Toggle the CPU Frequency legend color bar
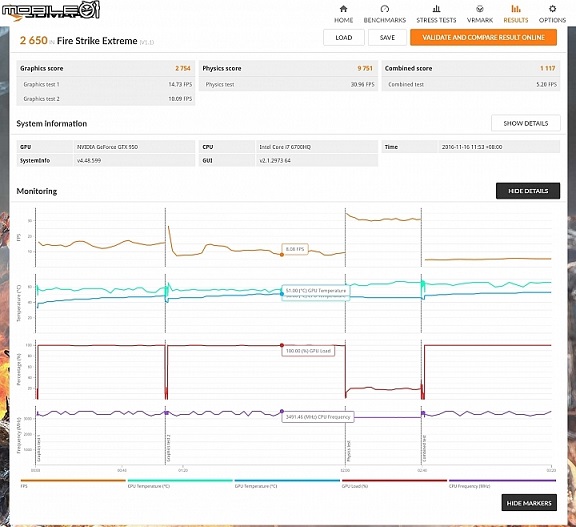 [502, 480]
